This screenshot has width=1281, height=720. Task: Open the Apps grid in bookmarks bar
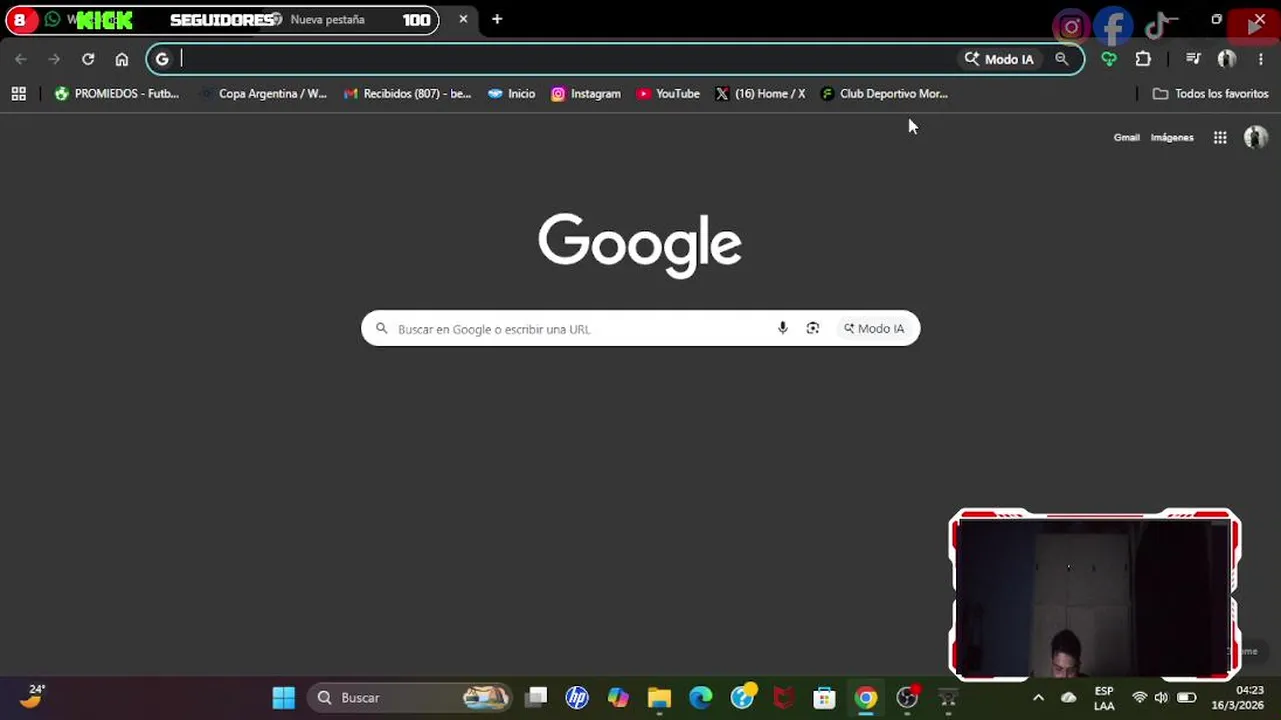click(18, 94)
